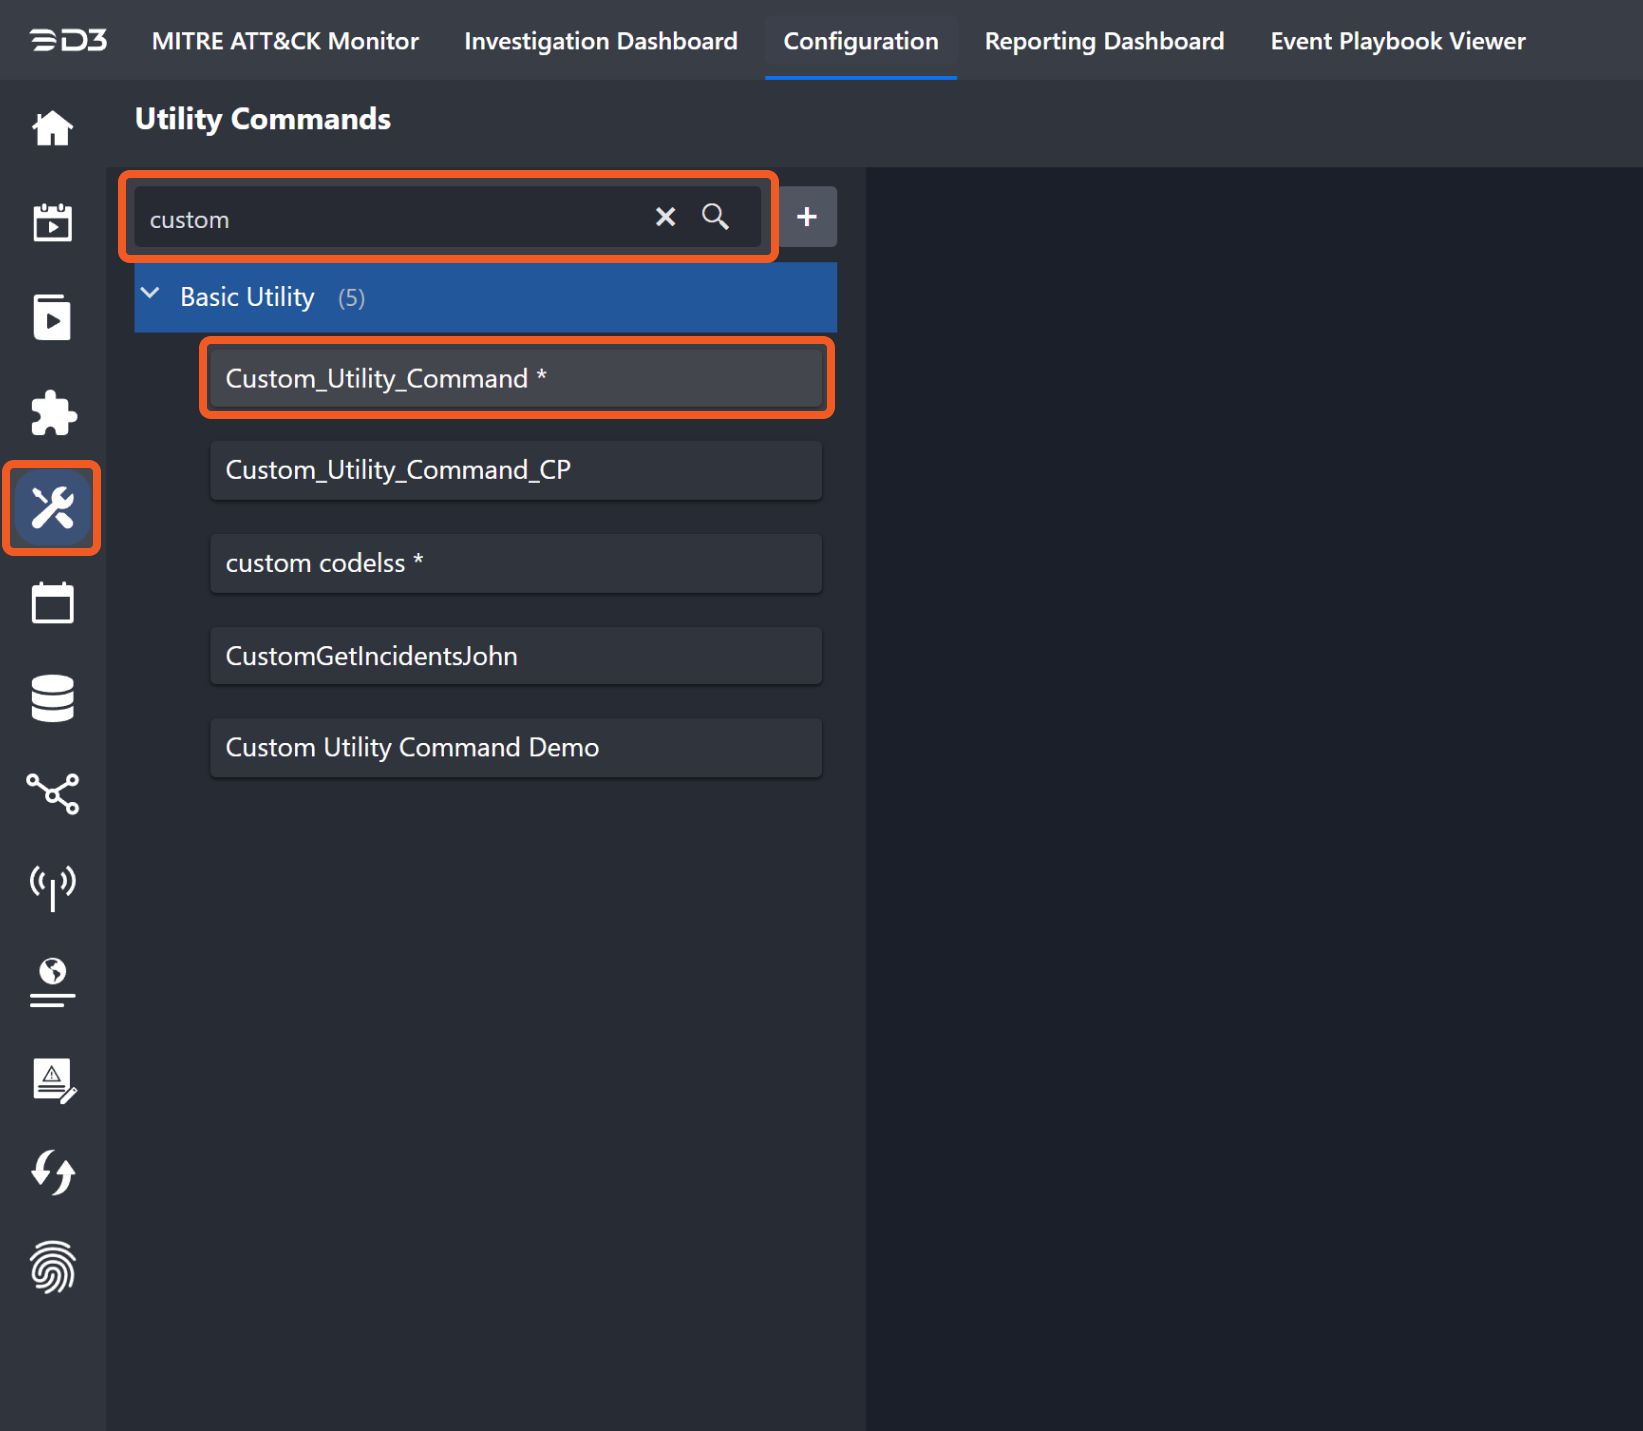This screenshot has width=1643, height=1431.
Task: Select Custom_Utility_Command_CP from the list
Action: 515,470
